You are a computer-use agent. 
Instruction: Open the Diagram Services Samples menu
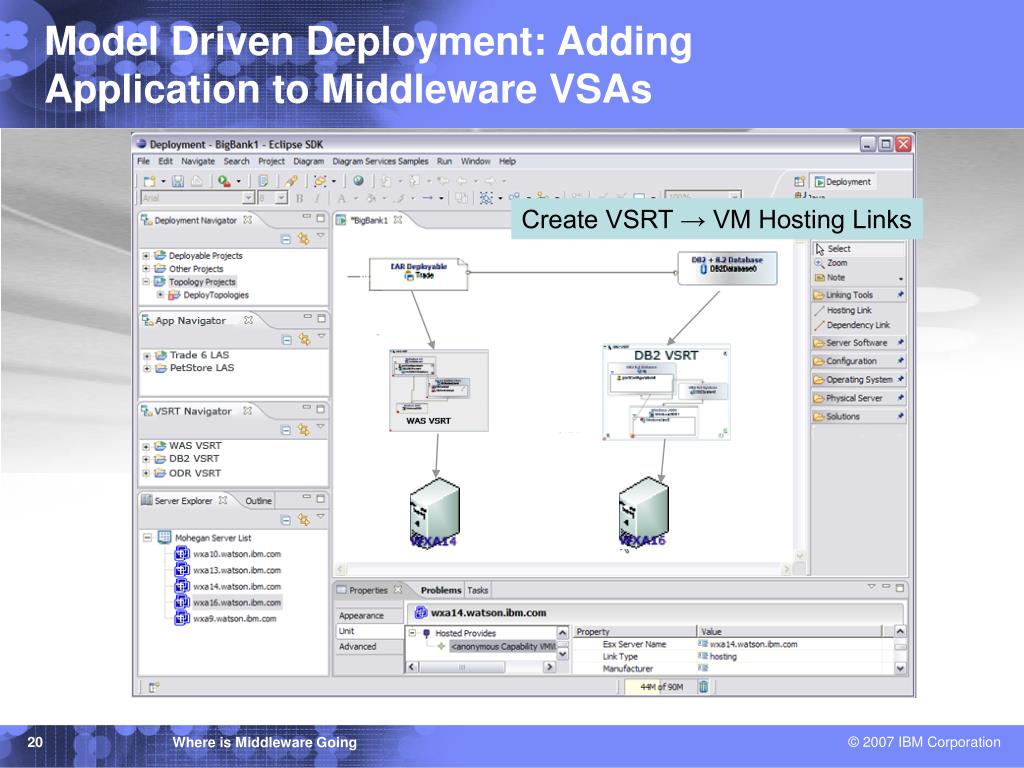pyautogui.click(x=380, y=161)
